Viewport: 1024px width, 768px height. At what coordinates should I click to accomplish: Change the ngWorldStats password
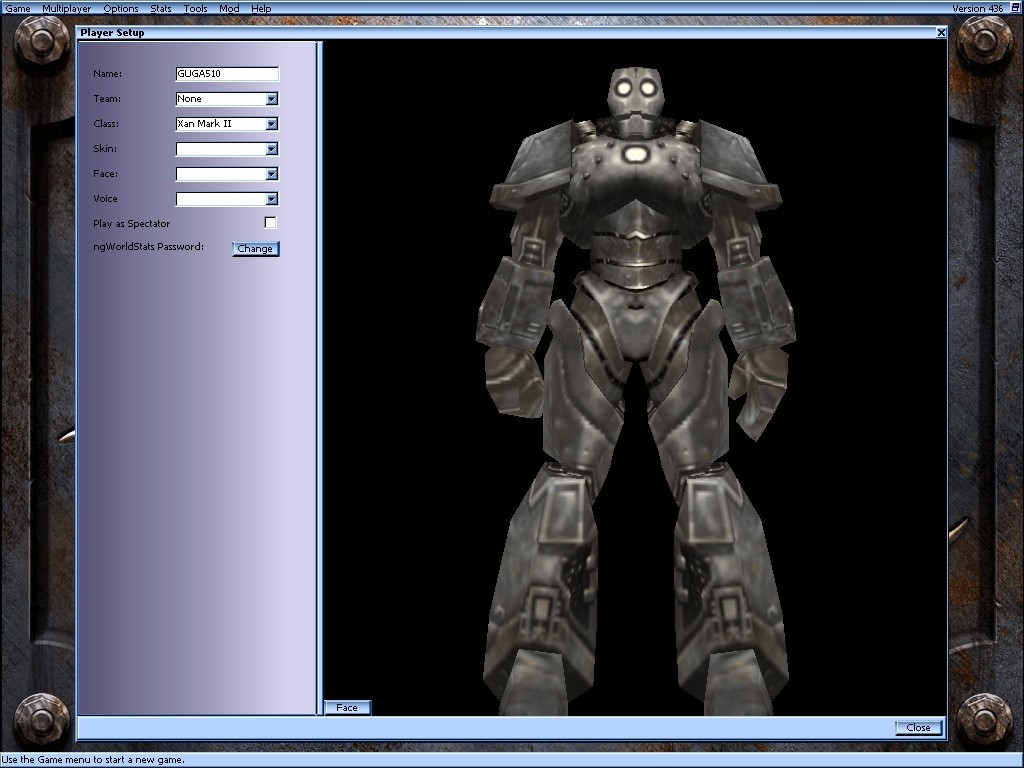(255, 248)
